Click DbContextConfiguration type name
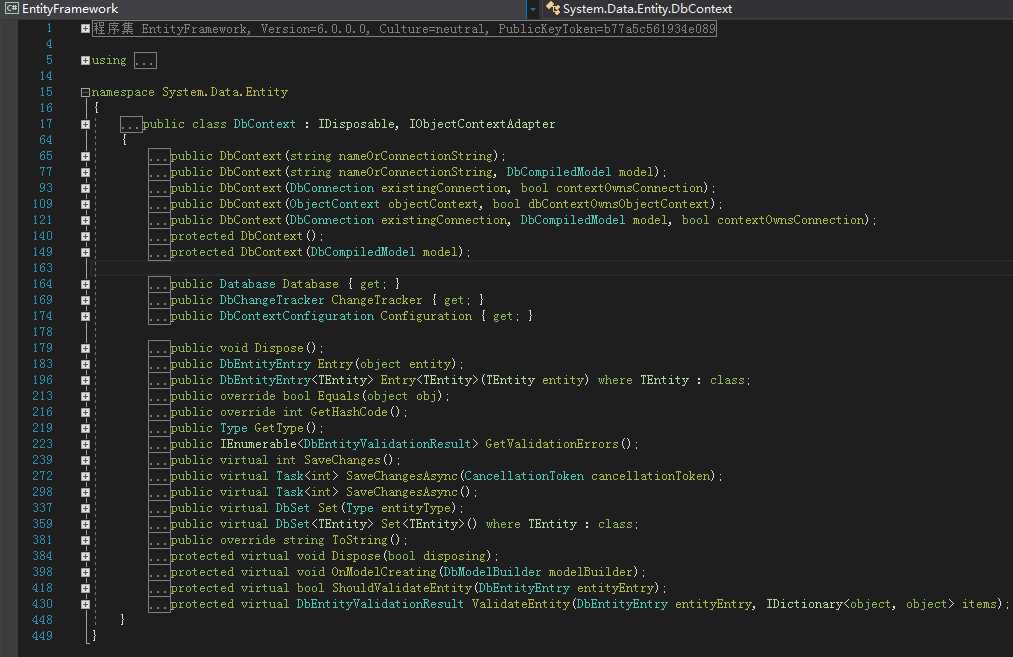Image resolution: width=1013 pixels, height=657 pixels. pos(297,316)
